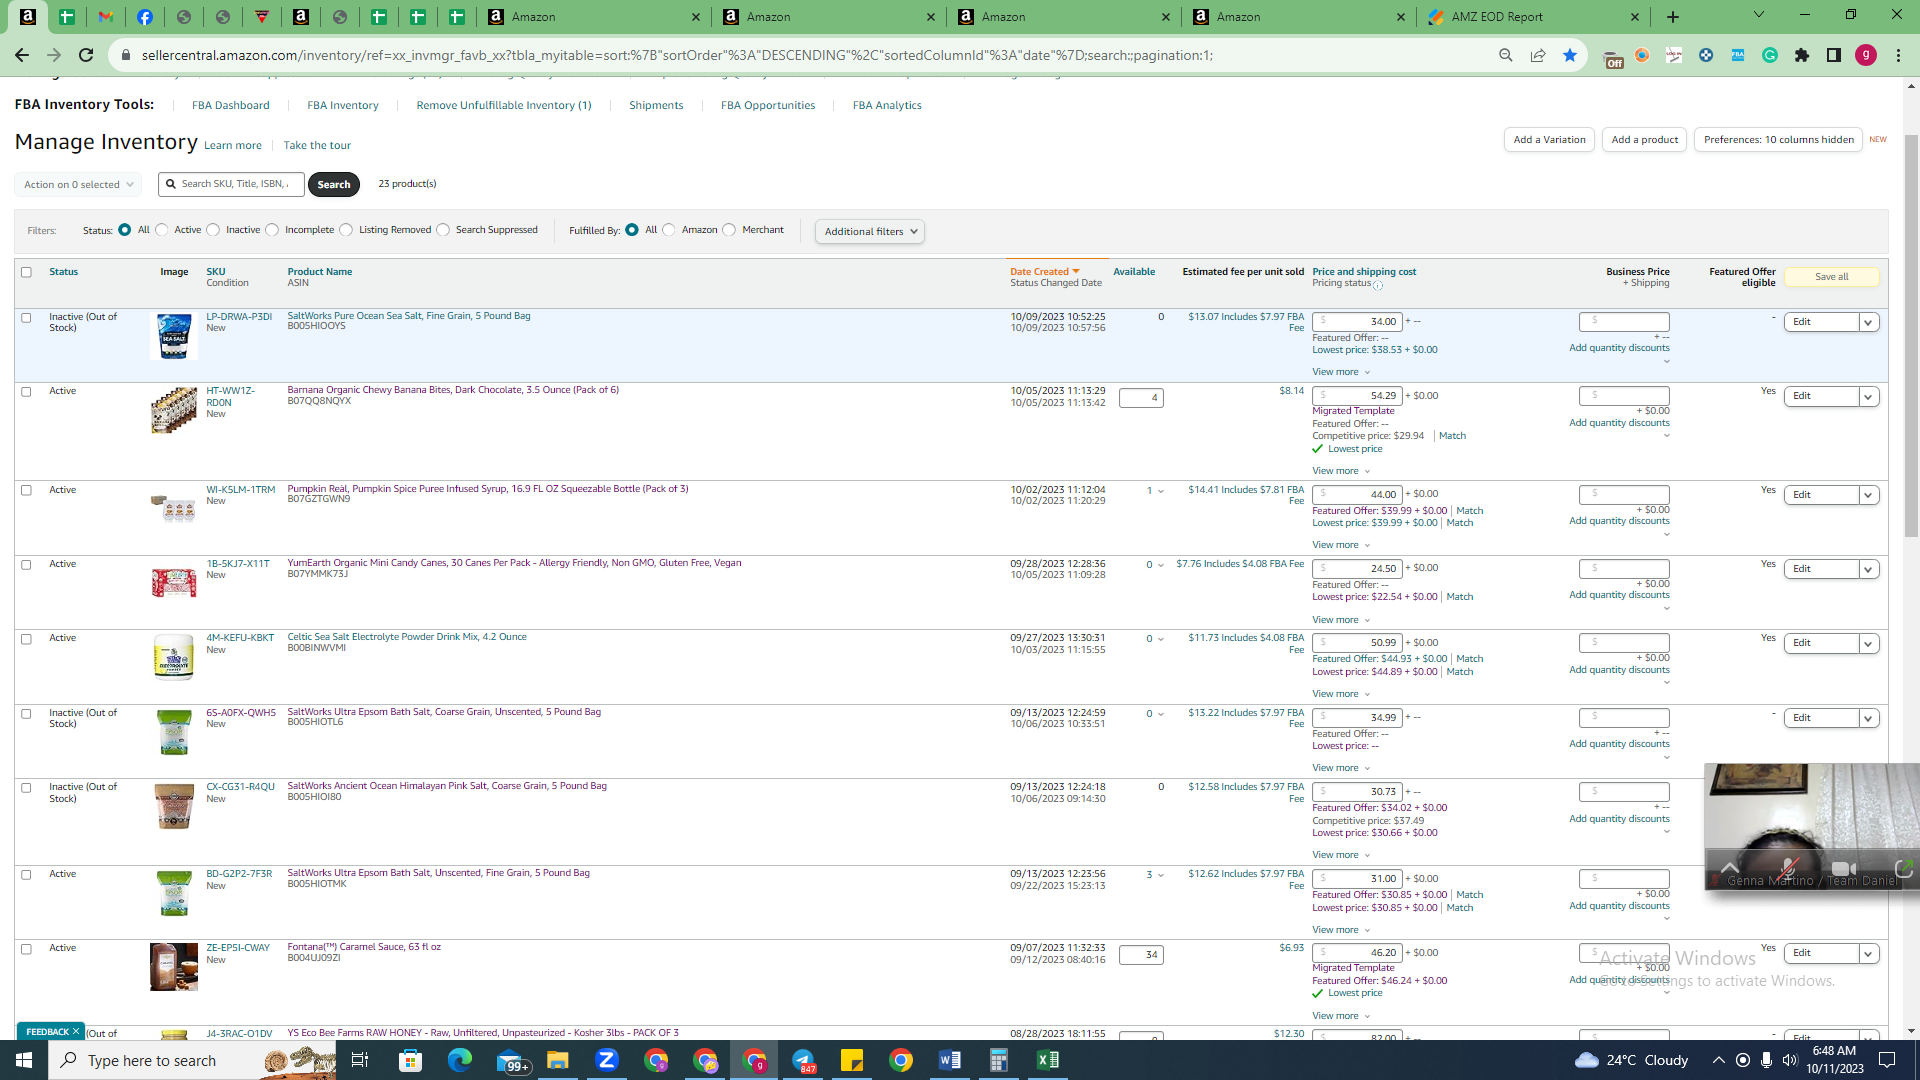
Task: Expand View more for Fontana Caramel Sauce row
Action: [x=1341, y=1016]
